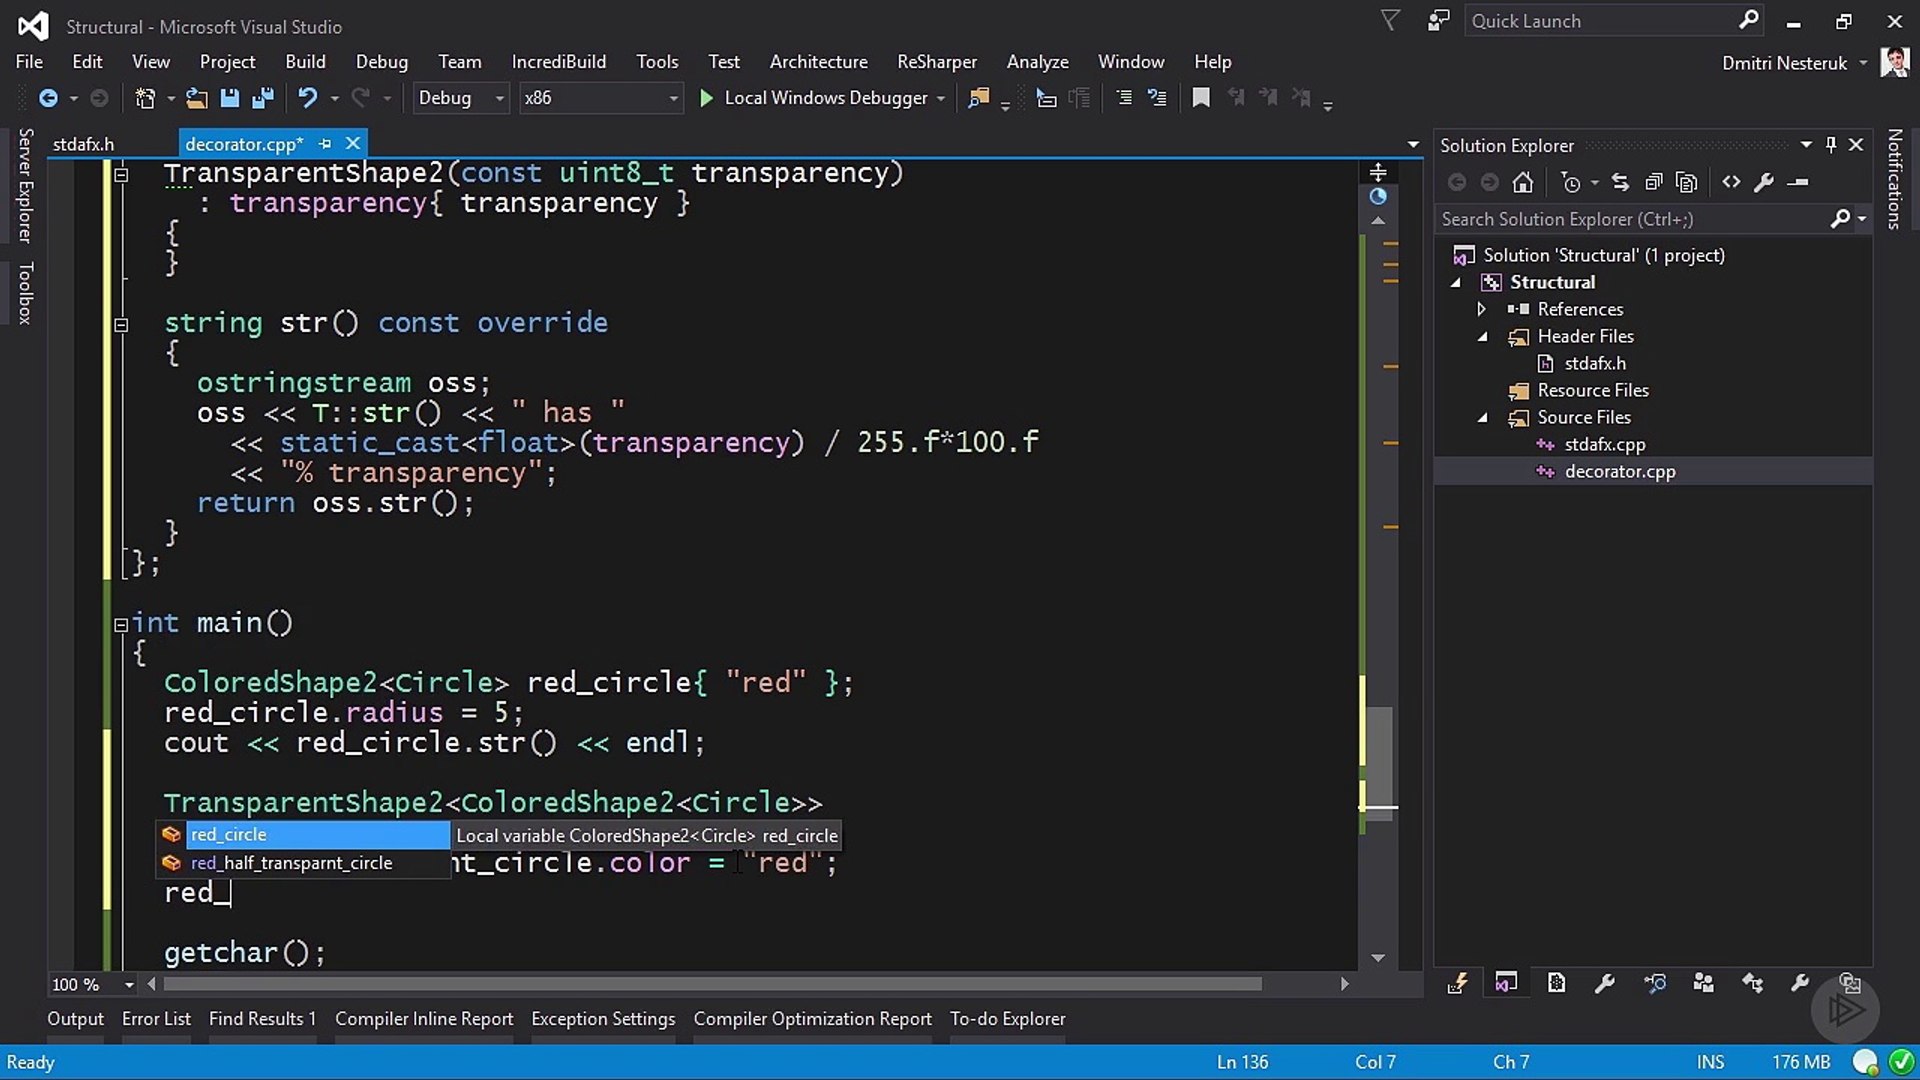Click the Home icon in Solution Explorer toolbar
Viewport: 1920px width, 1080px height.
pos(1523,182)
